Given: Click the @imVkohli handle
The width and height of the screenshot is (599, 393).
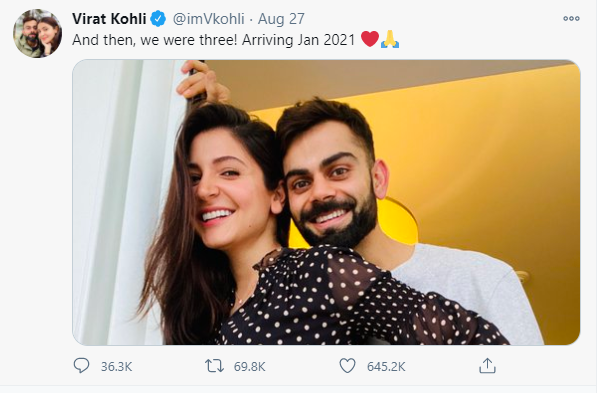Looking at the screenshot, I should tap(209, 19).
